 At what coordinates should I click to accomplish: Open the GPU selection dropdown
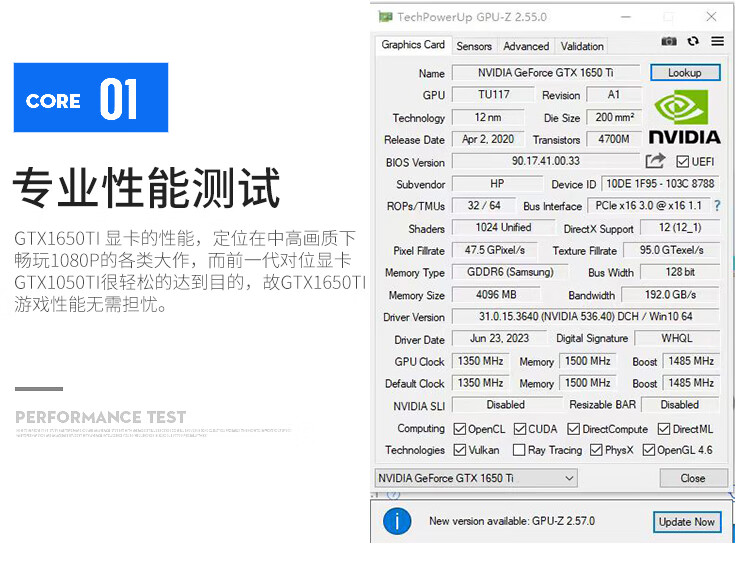[476, 478]
